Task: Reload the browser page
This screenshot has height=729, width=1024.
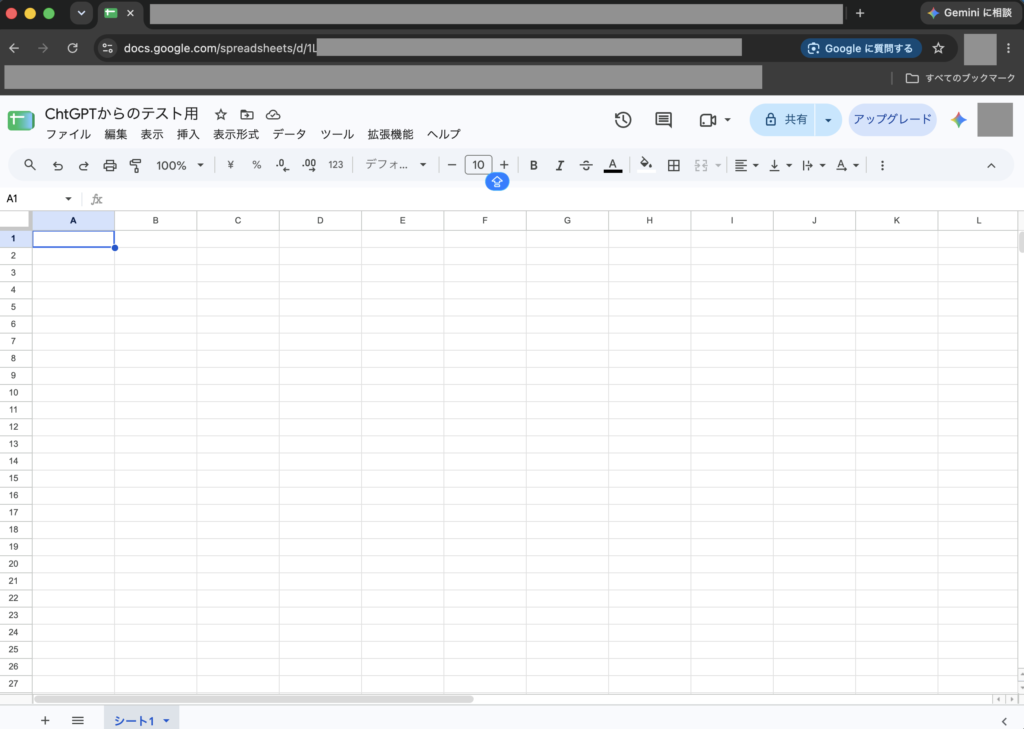Action: pyautogui.click(x=72, y=48)
